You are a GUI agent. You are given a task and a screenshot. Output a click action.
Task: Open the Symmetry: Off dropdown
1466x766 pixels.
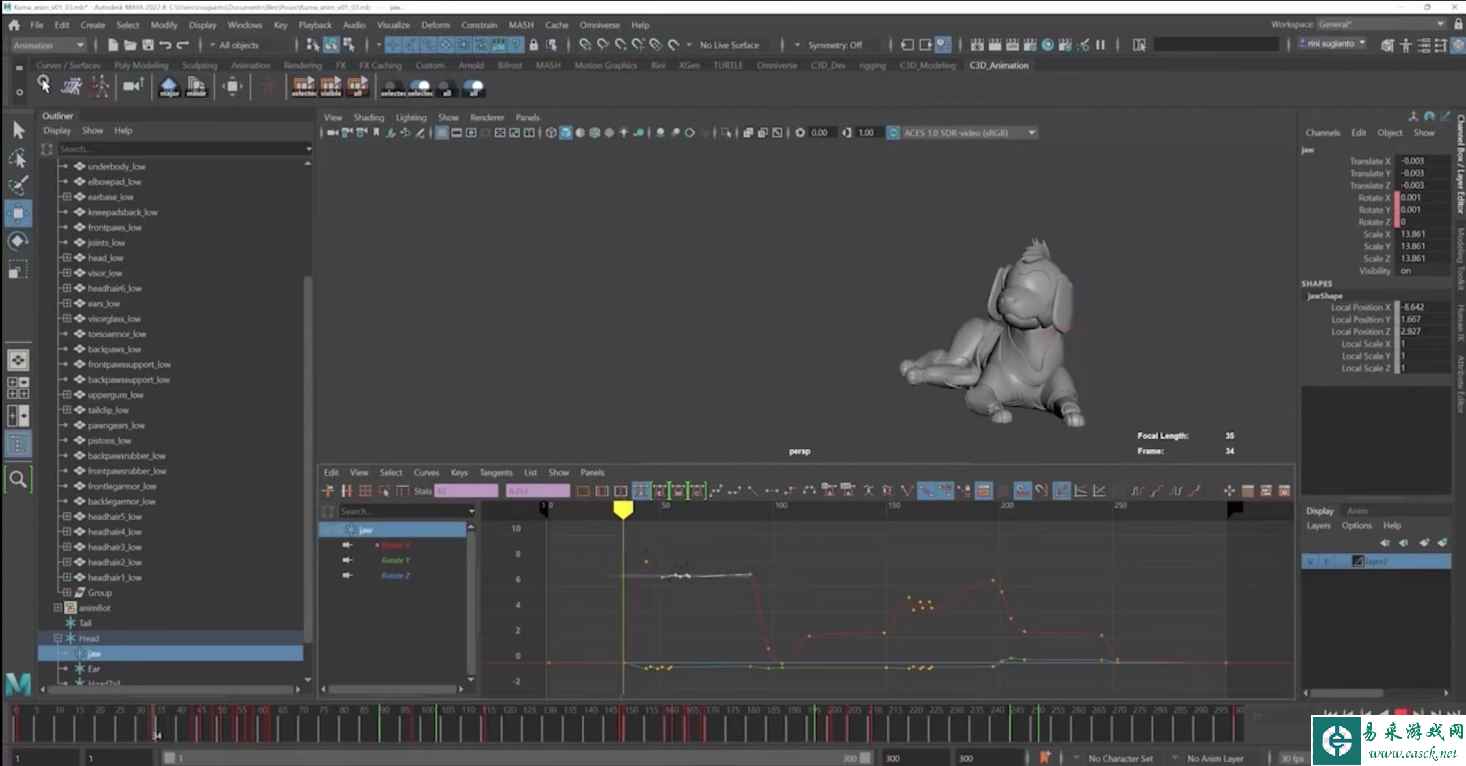[x=834, y=45]
